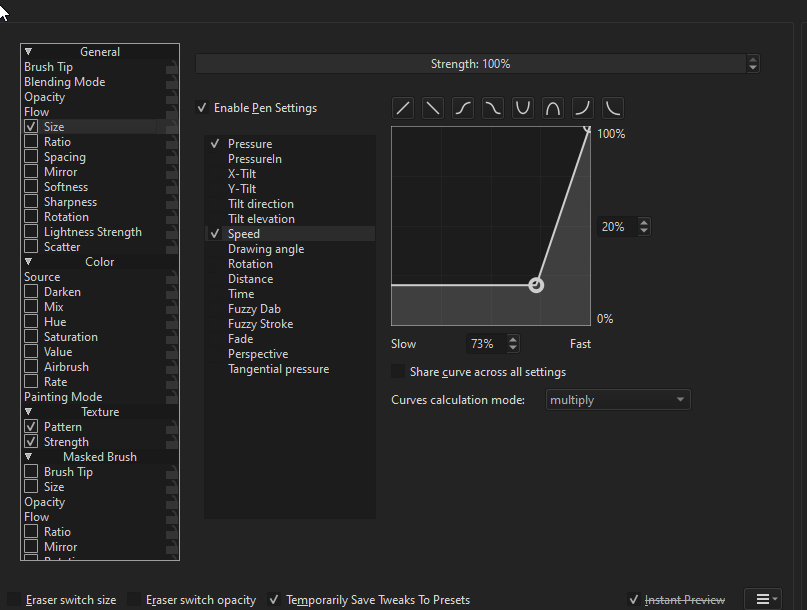
Task: Collapse the Texture section in options list
Action: pyautogui.click(x=29, y=412)
